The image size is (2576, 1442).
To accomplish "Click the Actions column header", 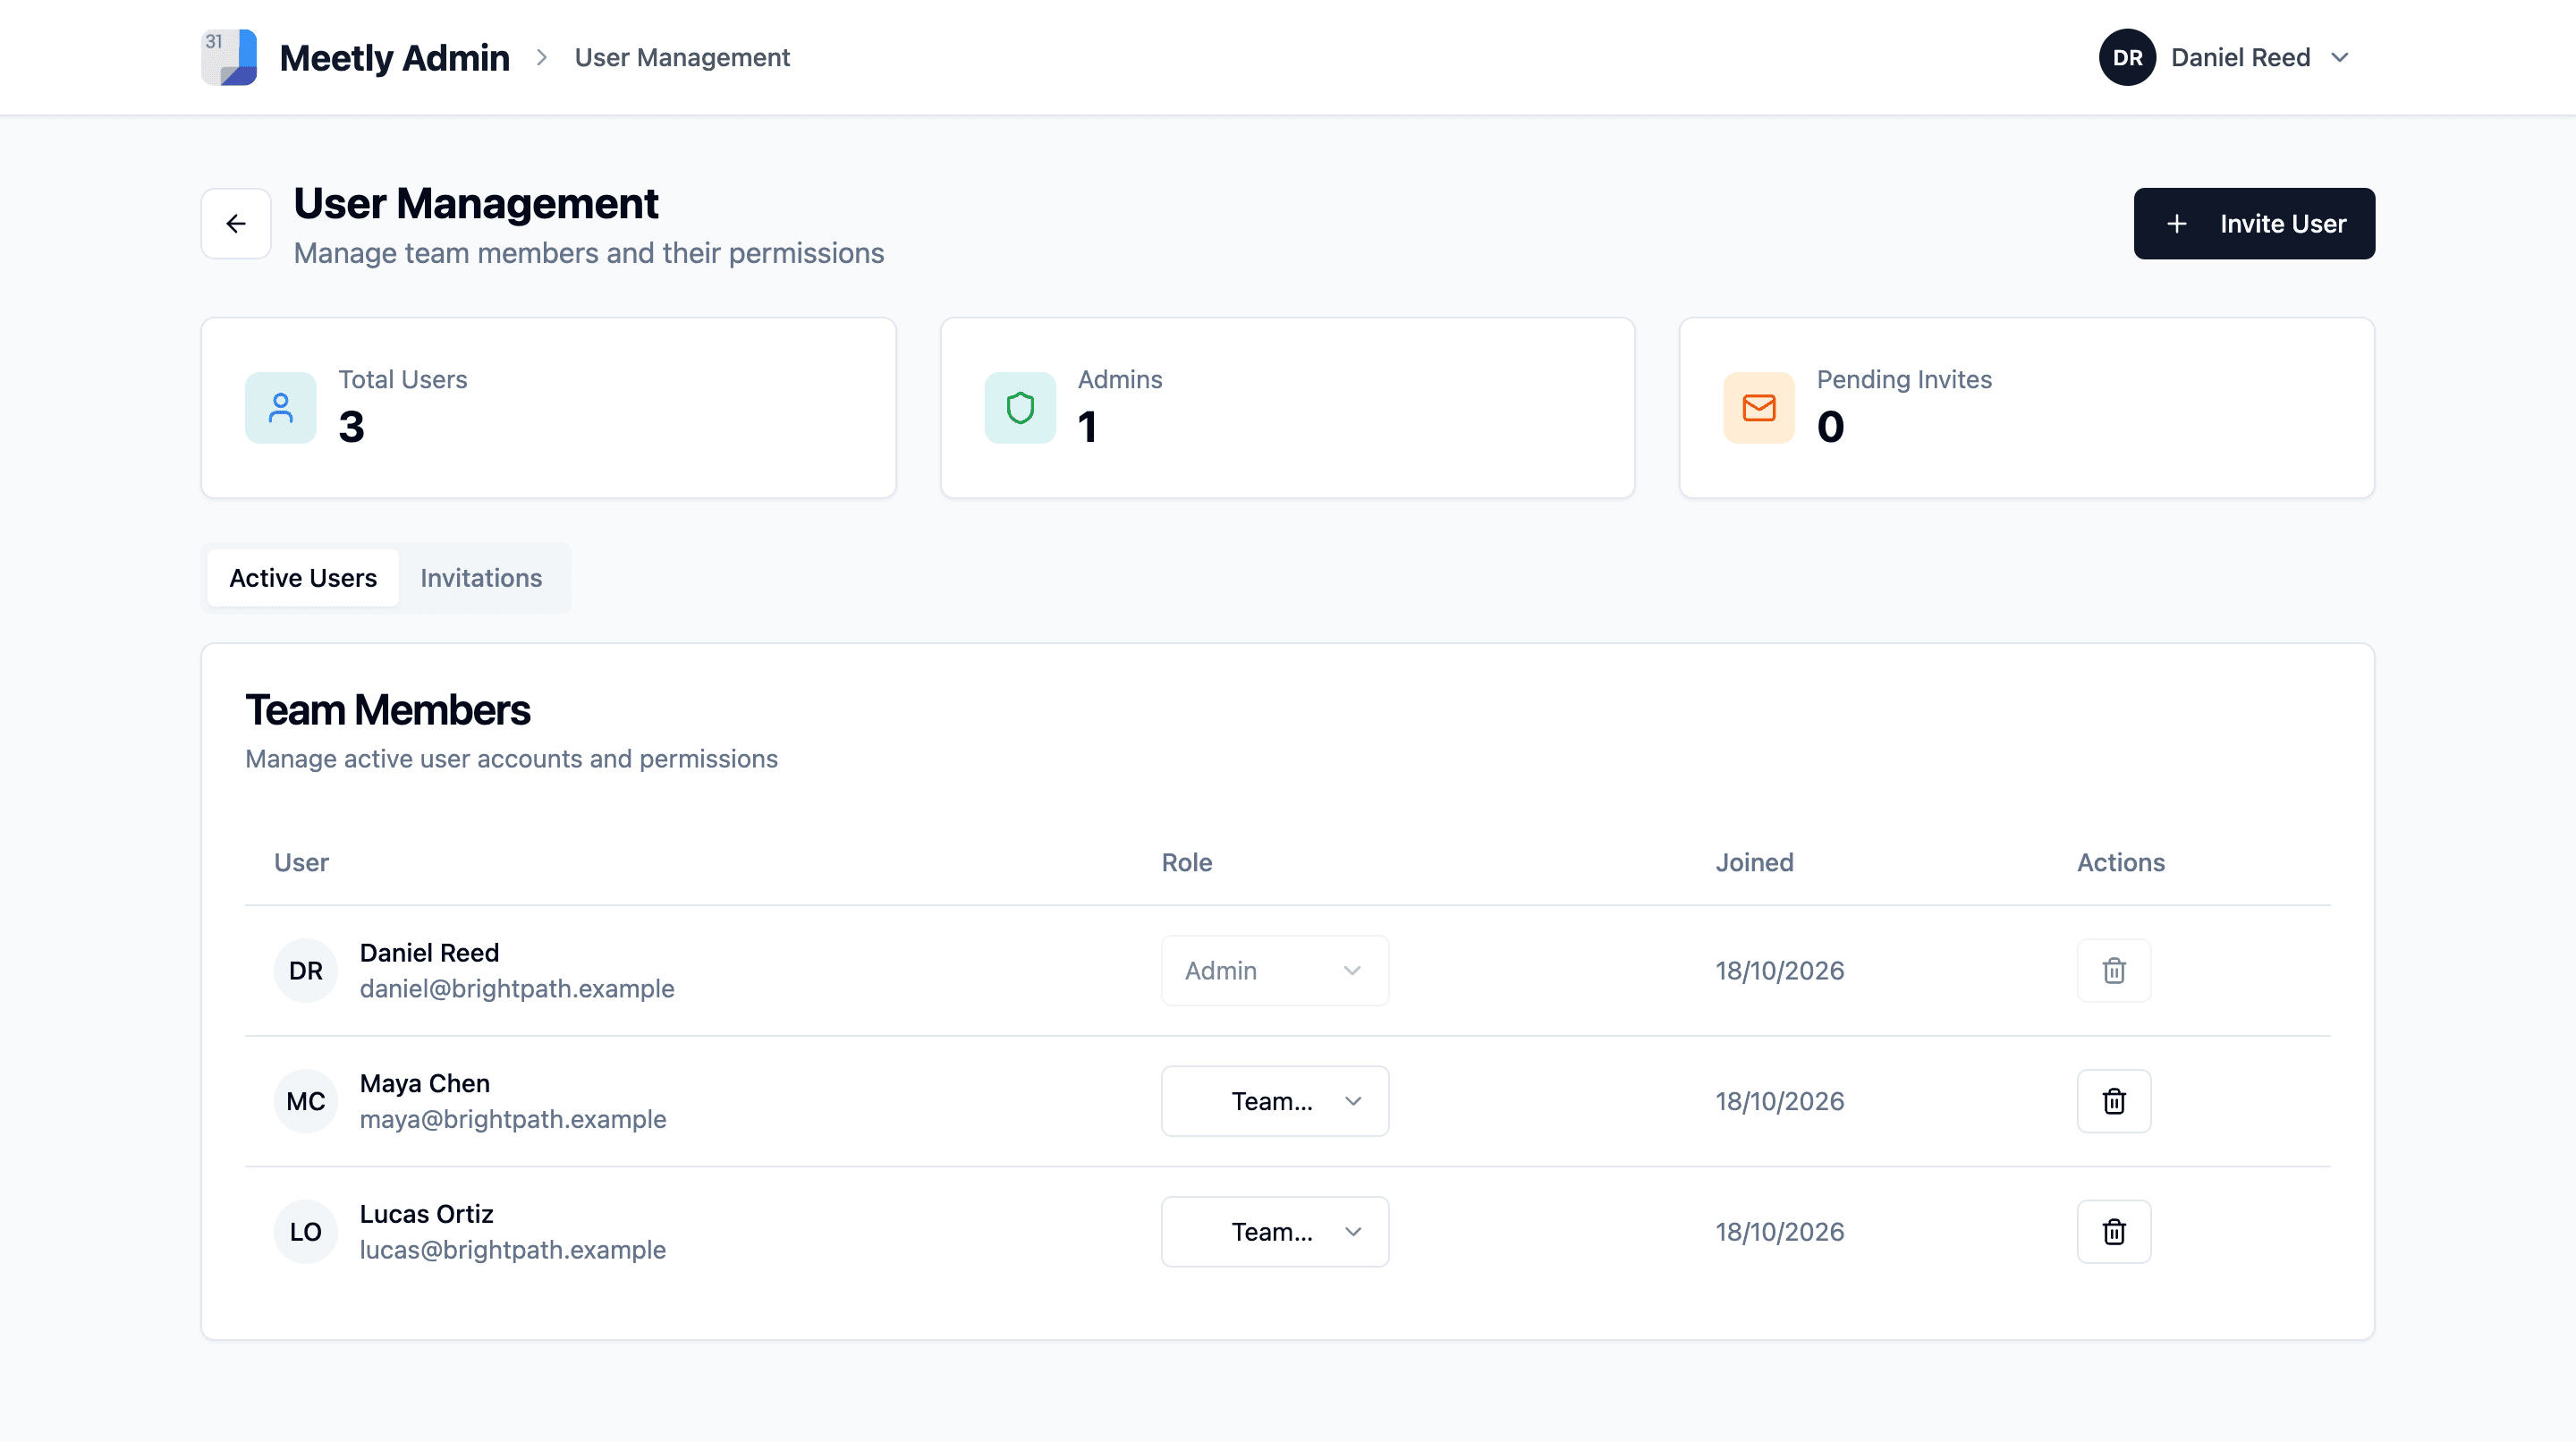I will click(2121, 862).
